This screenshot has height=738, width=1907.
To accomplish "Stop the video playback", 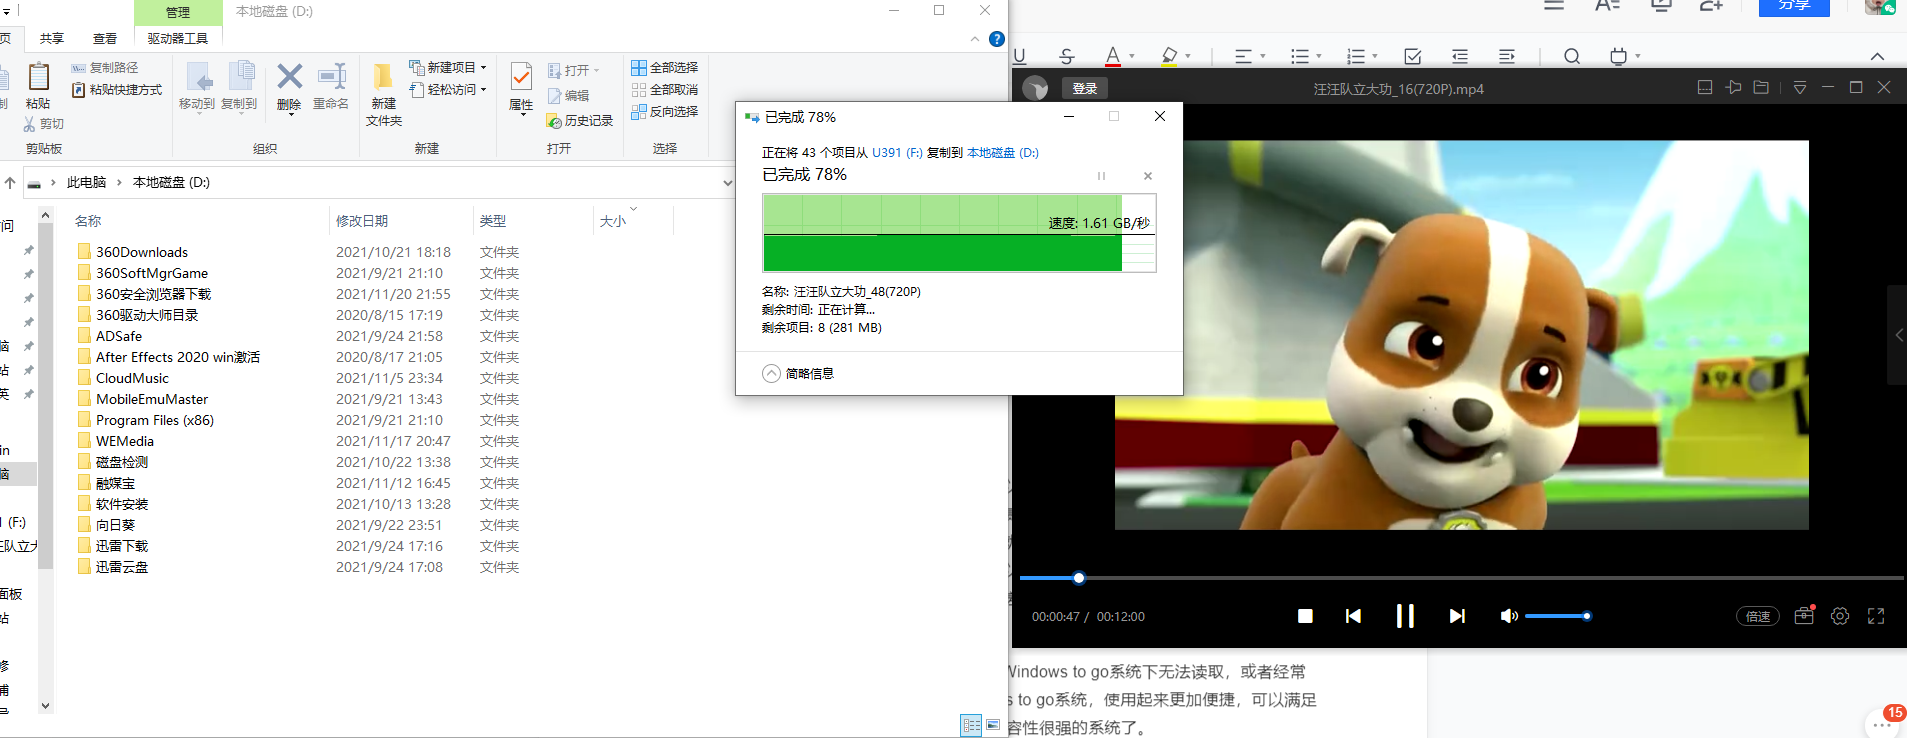I will click(1305, 616).
